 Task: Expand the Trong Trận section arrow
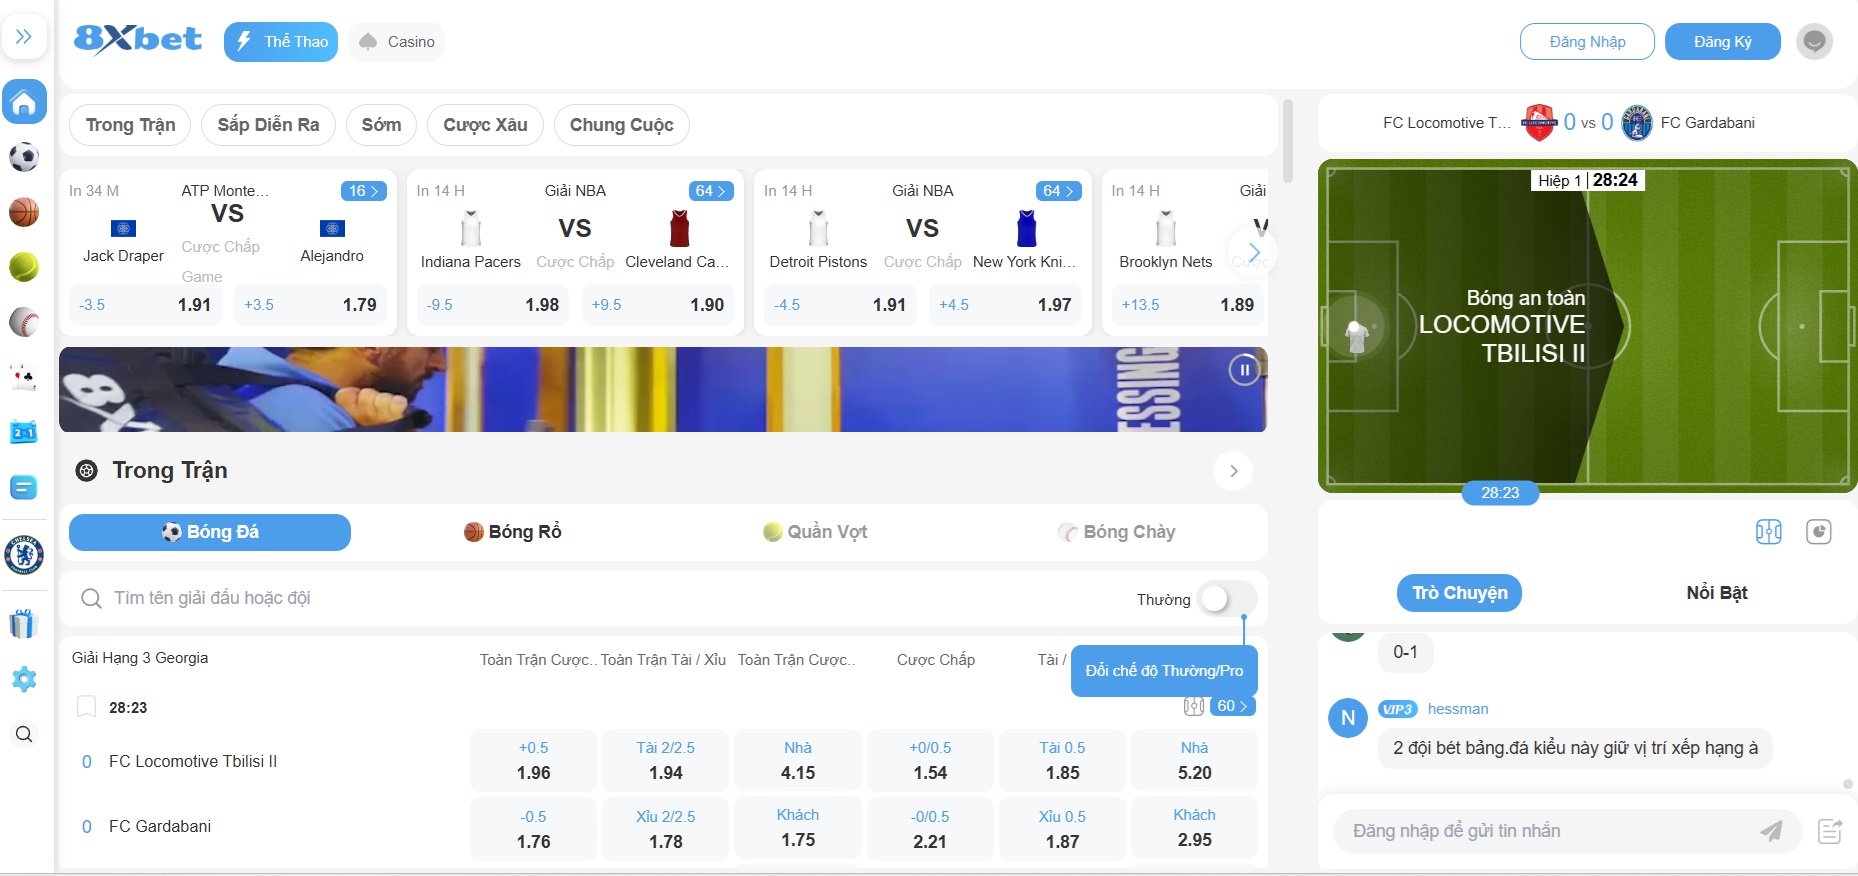pos(1233,471)
